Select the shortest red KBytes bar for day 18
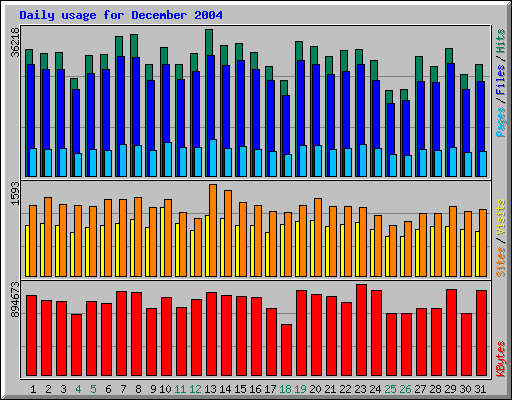Image resolution: width=512 pixels, height=400 pixels. tap(286, 350)
